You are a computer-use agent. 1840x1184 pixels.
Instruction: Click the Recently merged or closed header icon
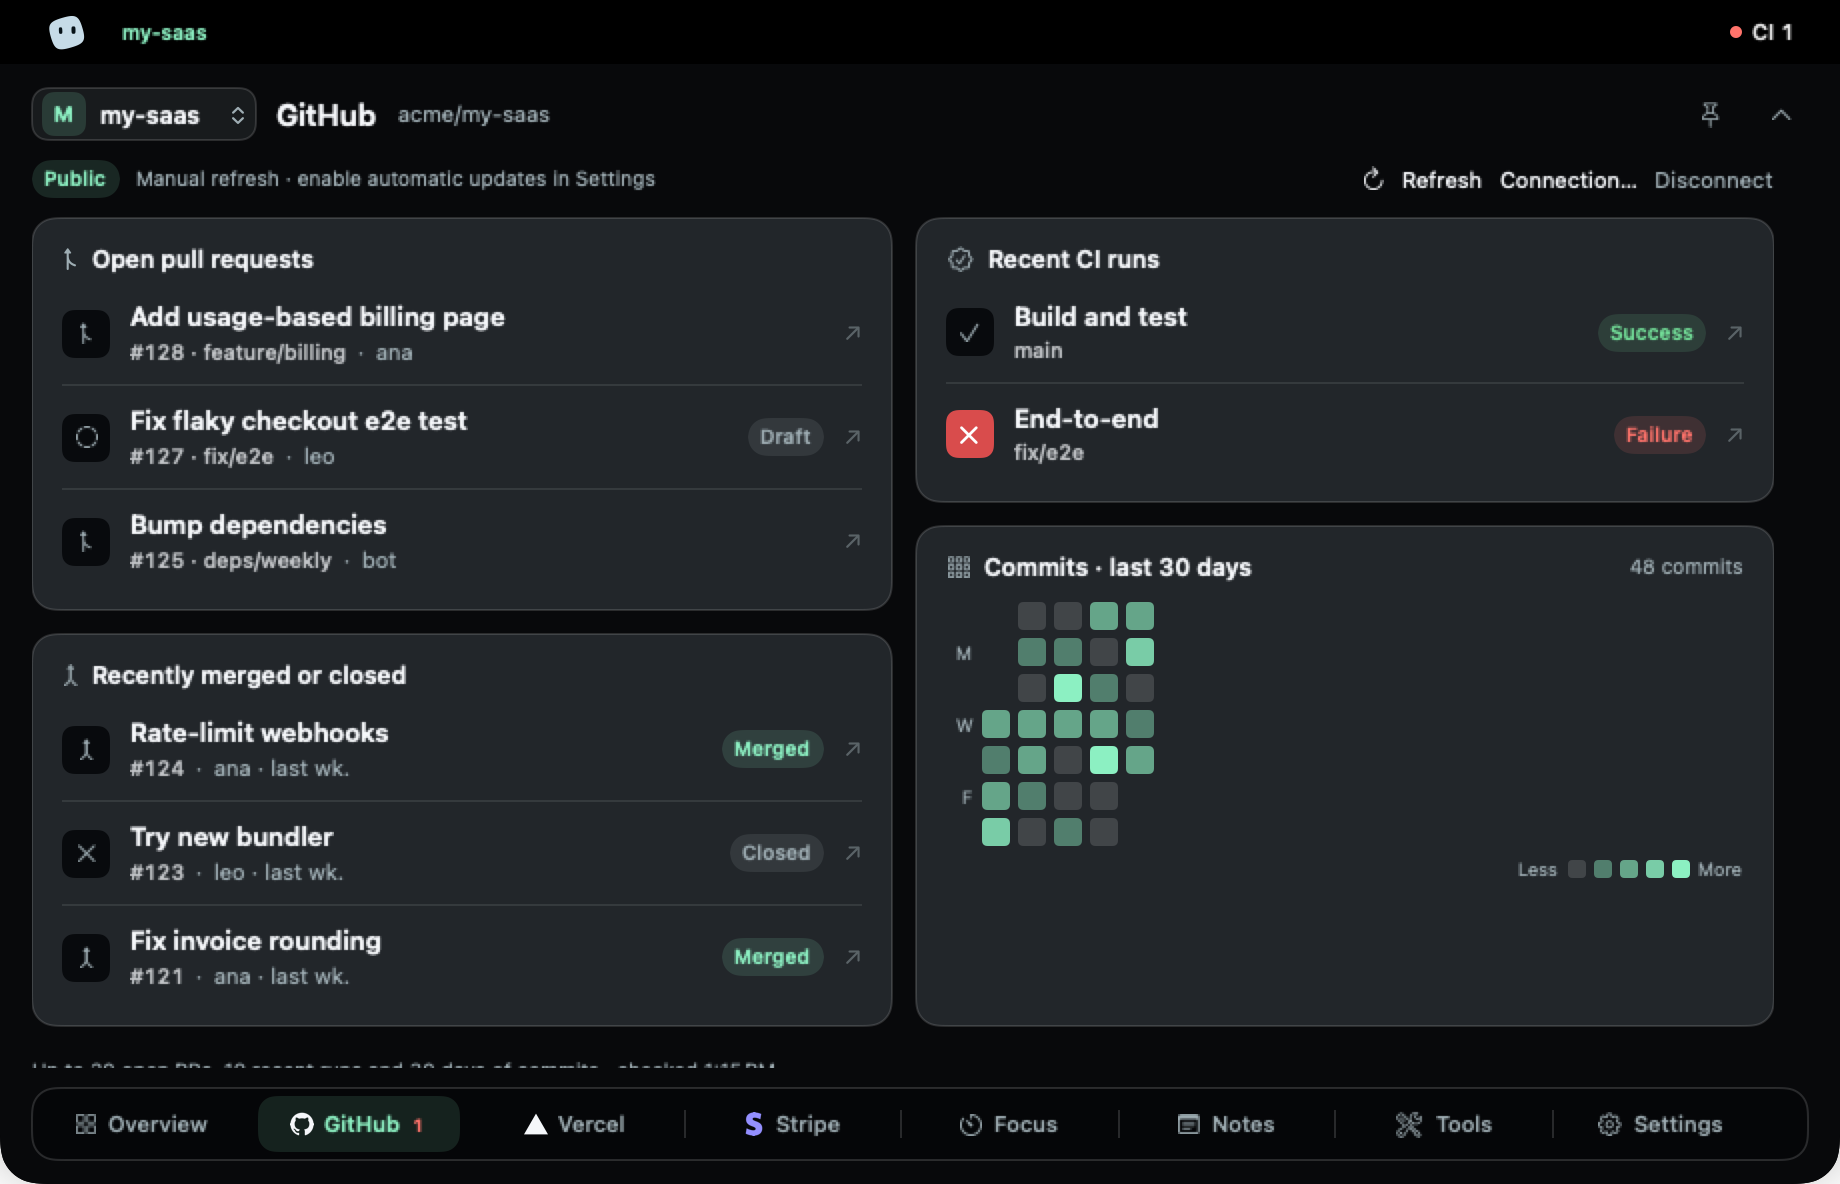70,675
